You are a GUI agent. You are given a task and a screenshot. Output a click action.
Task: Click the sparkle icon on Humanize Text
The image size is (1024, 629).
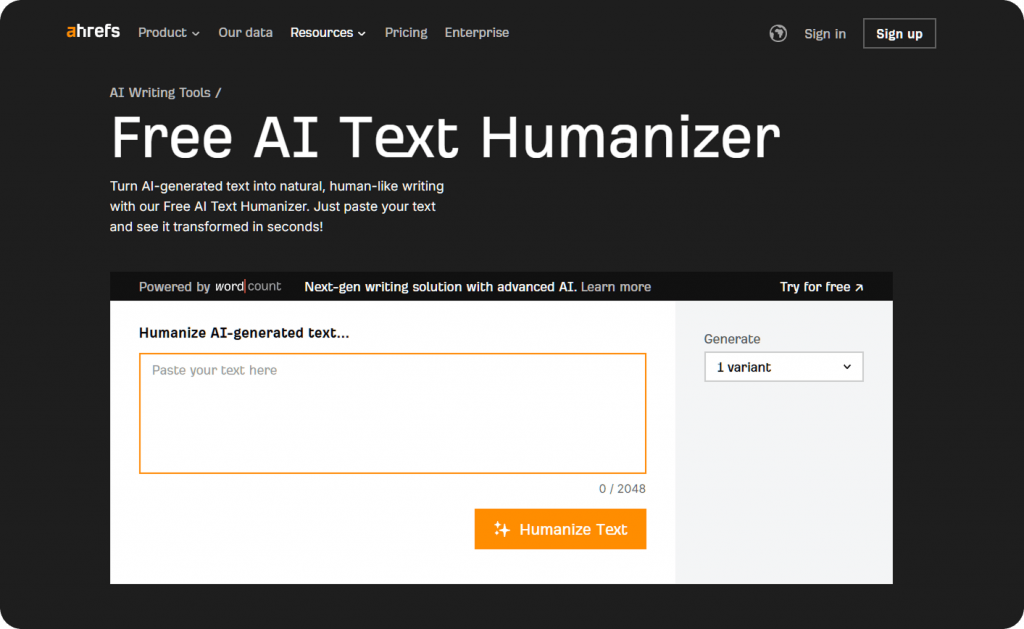502,529
